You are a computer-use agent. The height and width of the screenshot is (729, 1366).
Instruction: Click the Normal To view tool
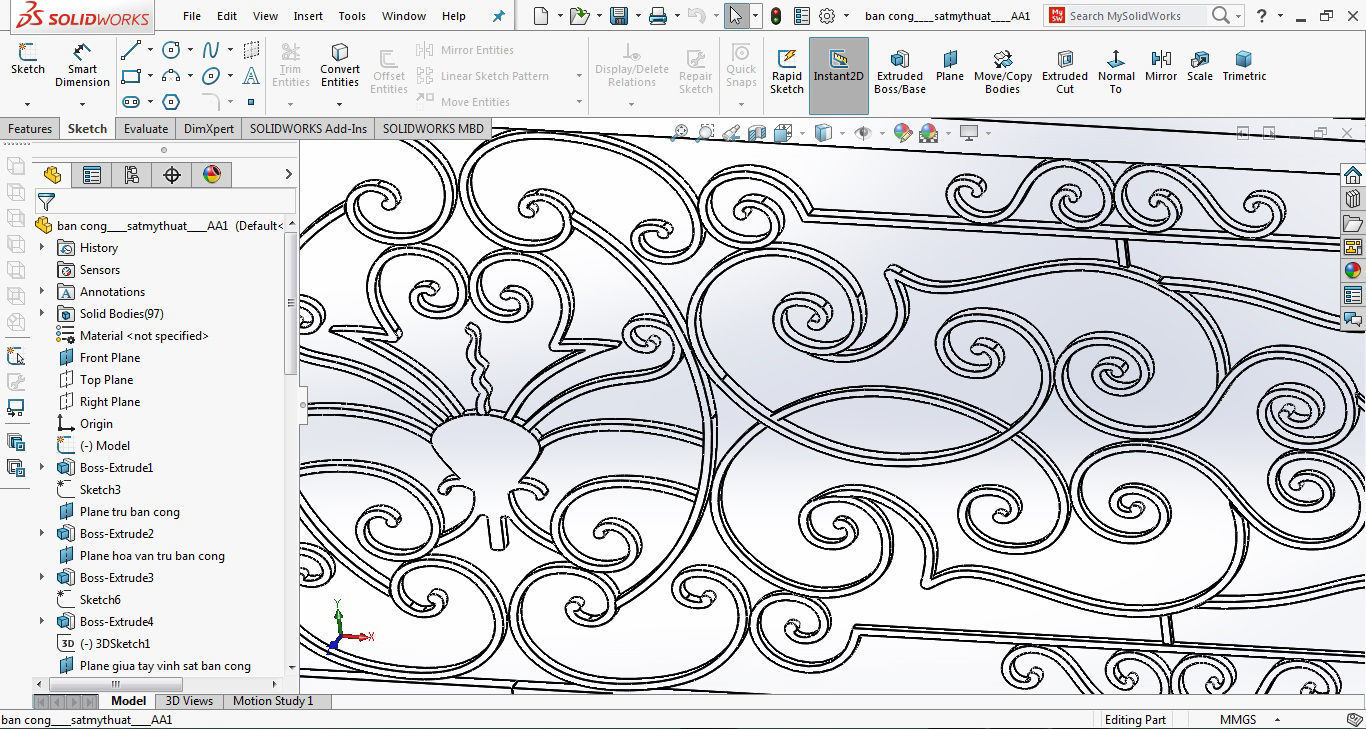(1116, 70)
